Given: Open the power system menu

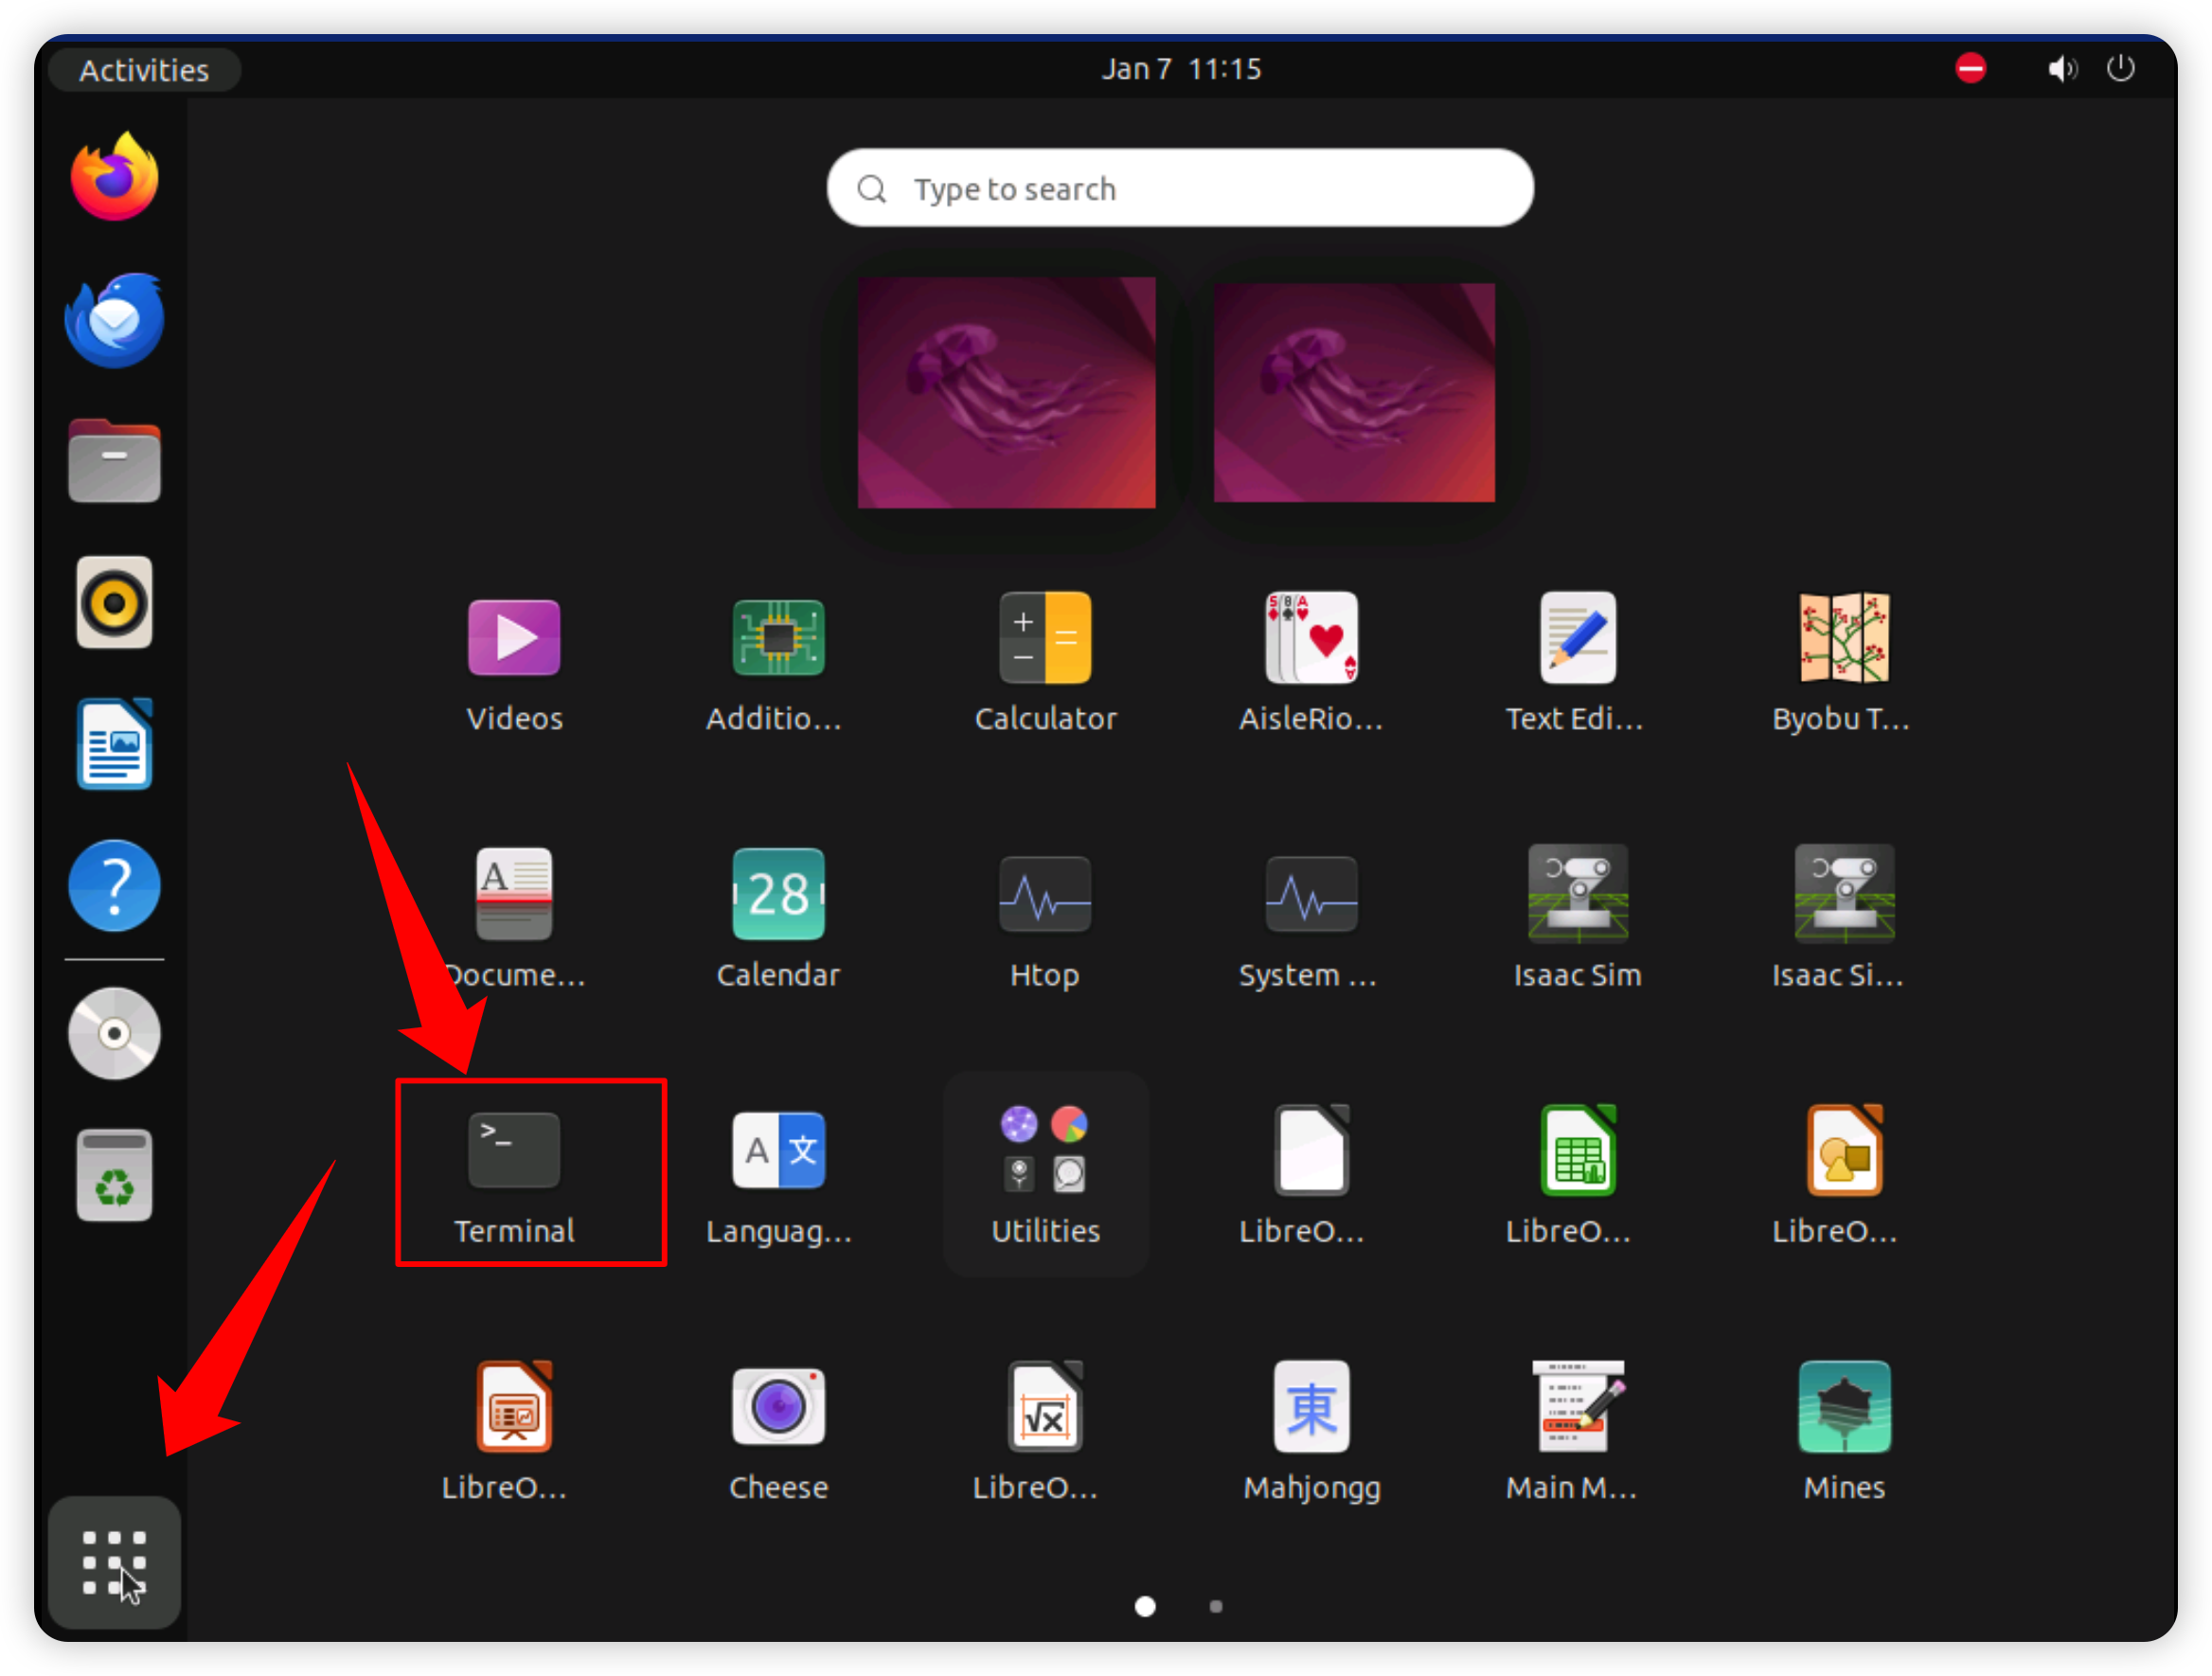Looking at the screenshot, I should (2120, 69).
